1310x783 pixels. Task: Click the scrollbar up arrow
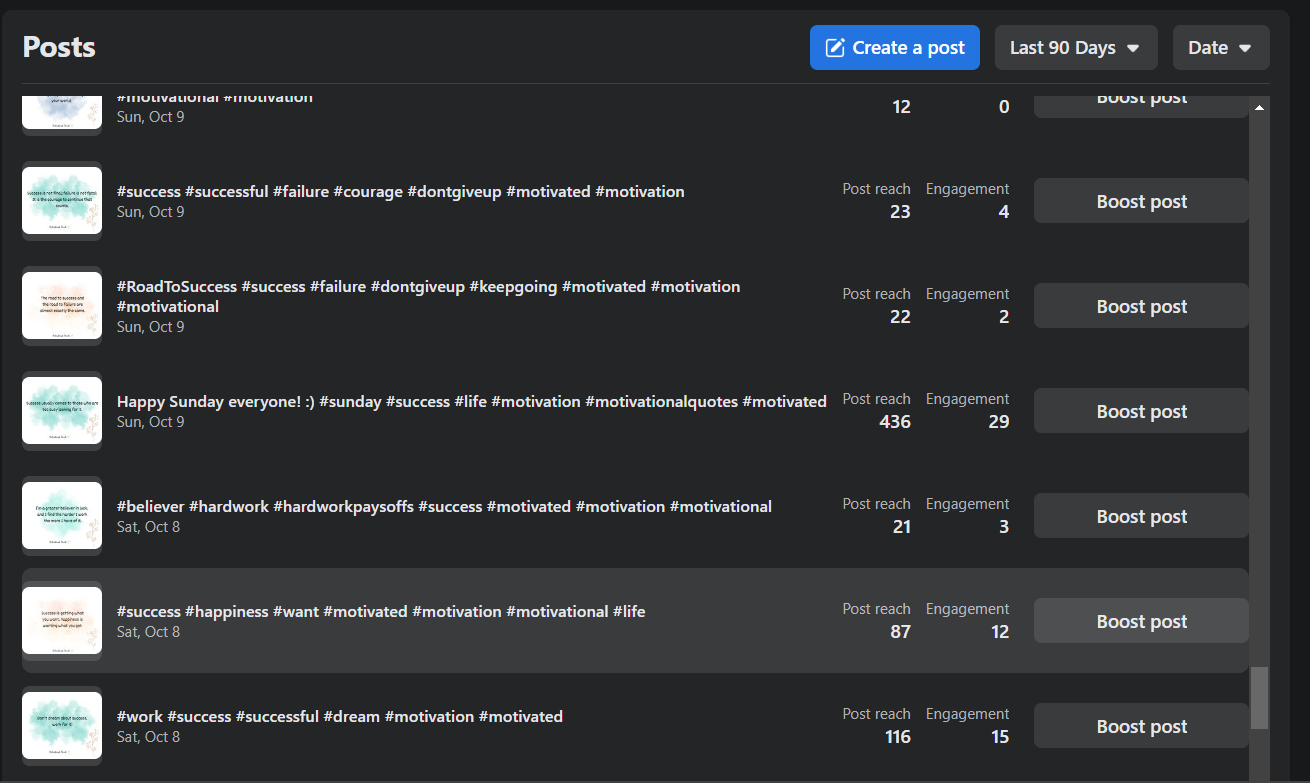coord(1260,107)
